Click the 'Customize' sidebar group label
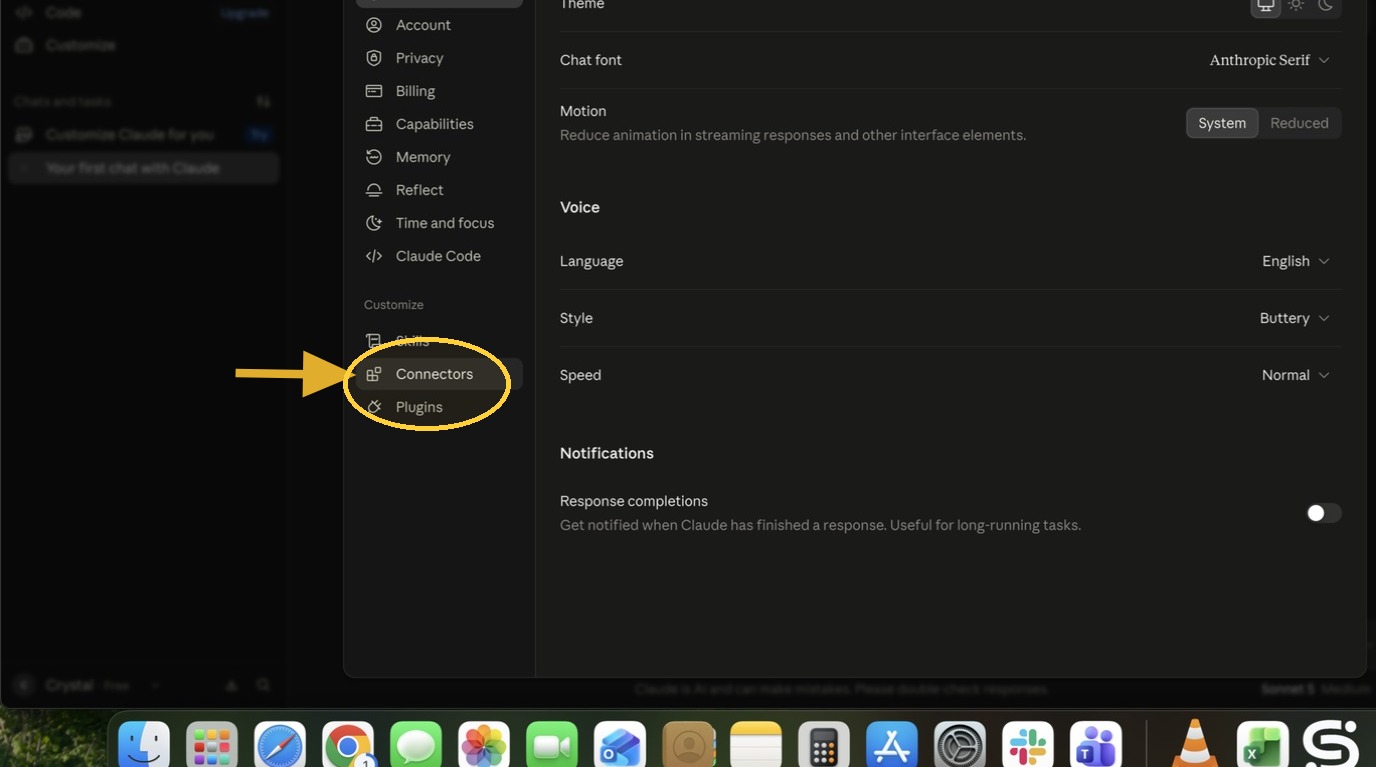 pos(394,305)
